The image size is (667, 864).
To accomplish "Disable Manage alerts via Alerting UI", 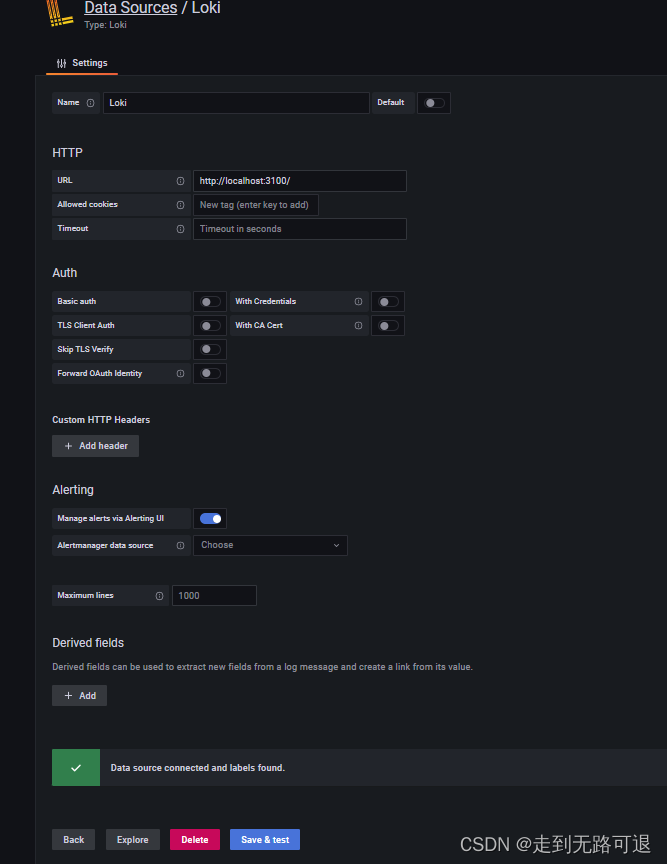I will [210, 519].
